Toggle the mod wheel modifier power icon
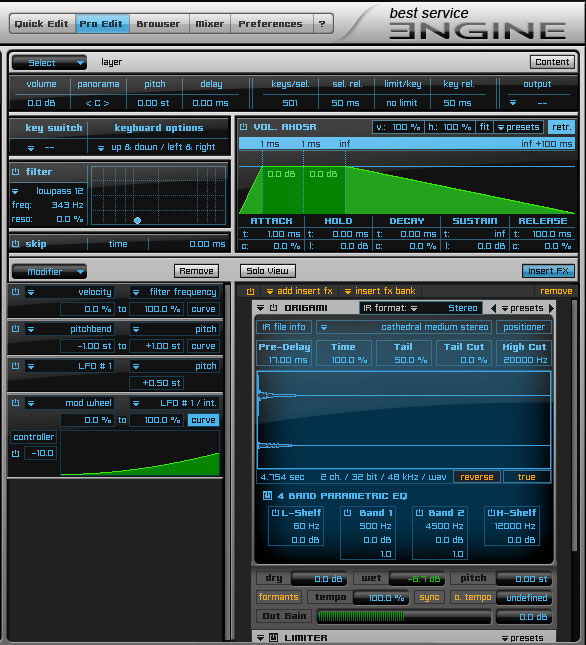Viewport: 586px width, 645px height. point(16,403)
